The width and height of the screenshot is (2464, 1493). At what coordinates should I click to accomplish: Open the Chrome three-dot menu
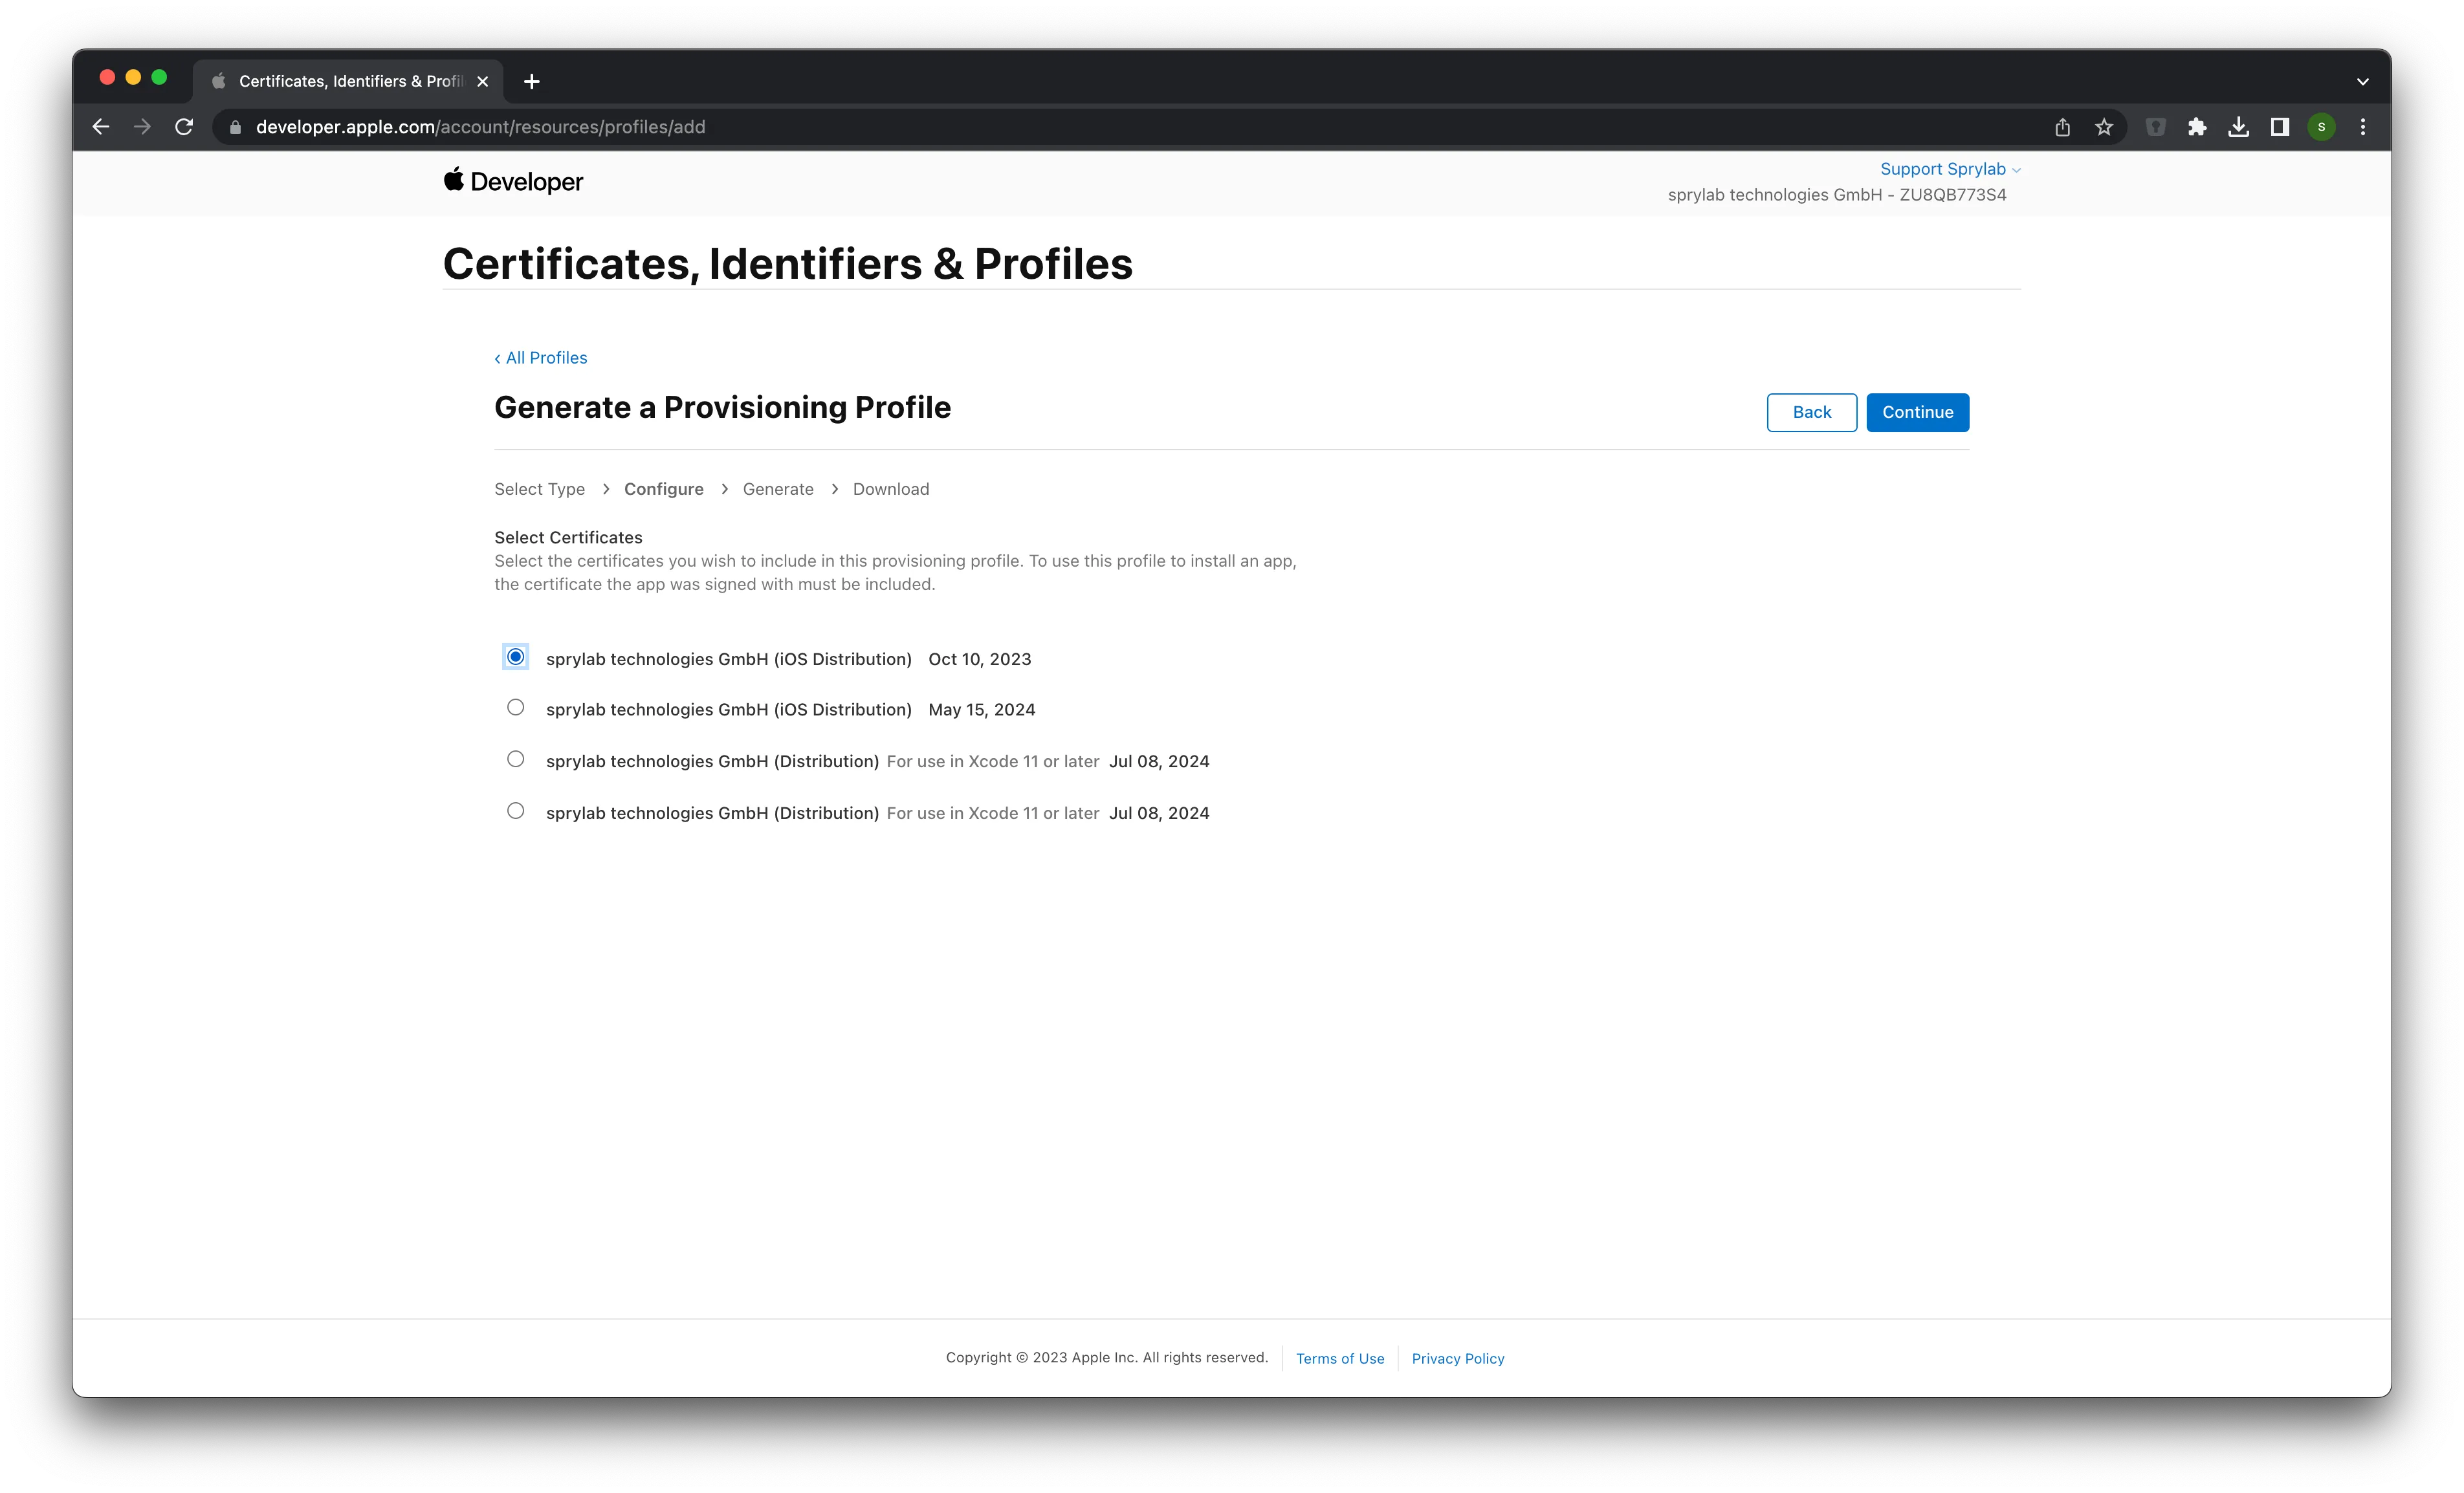[2363, 127]
